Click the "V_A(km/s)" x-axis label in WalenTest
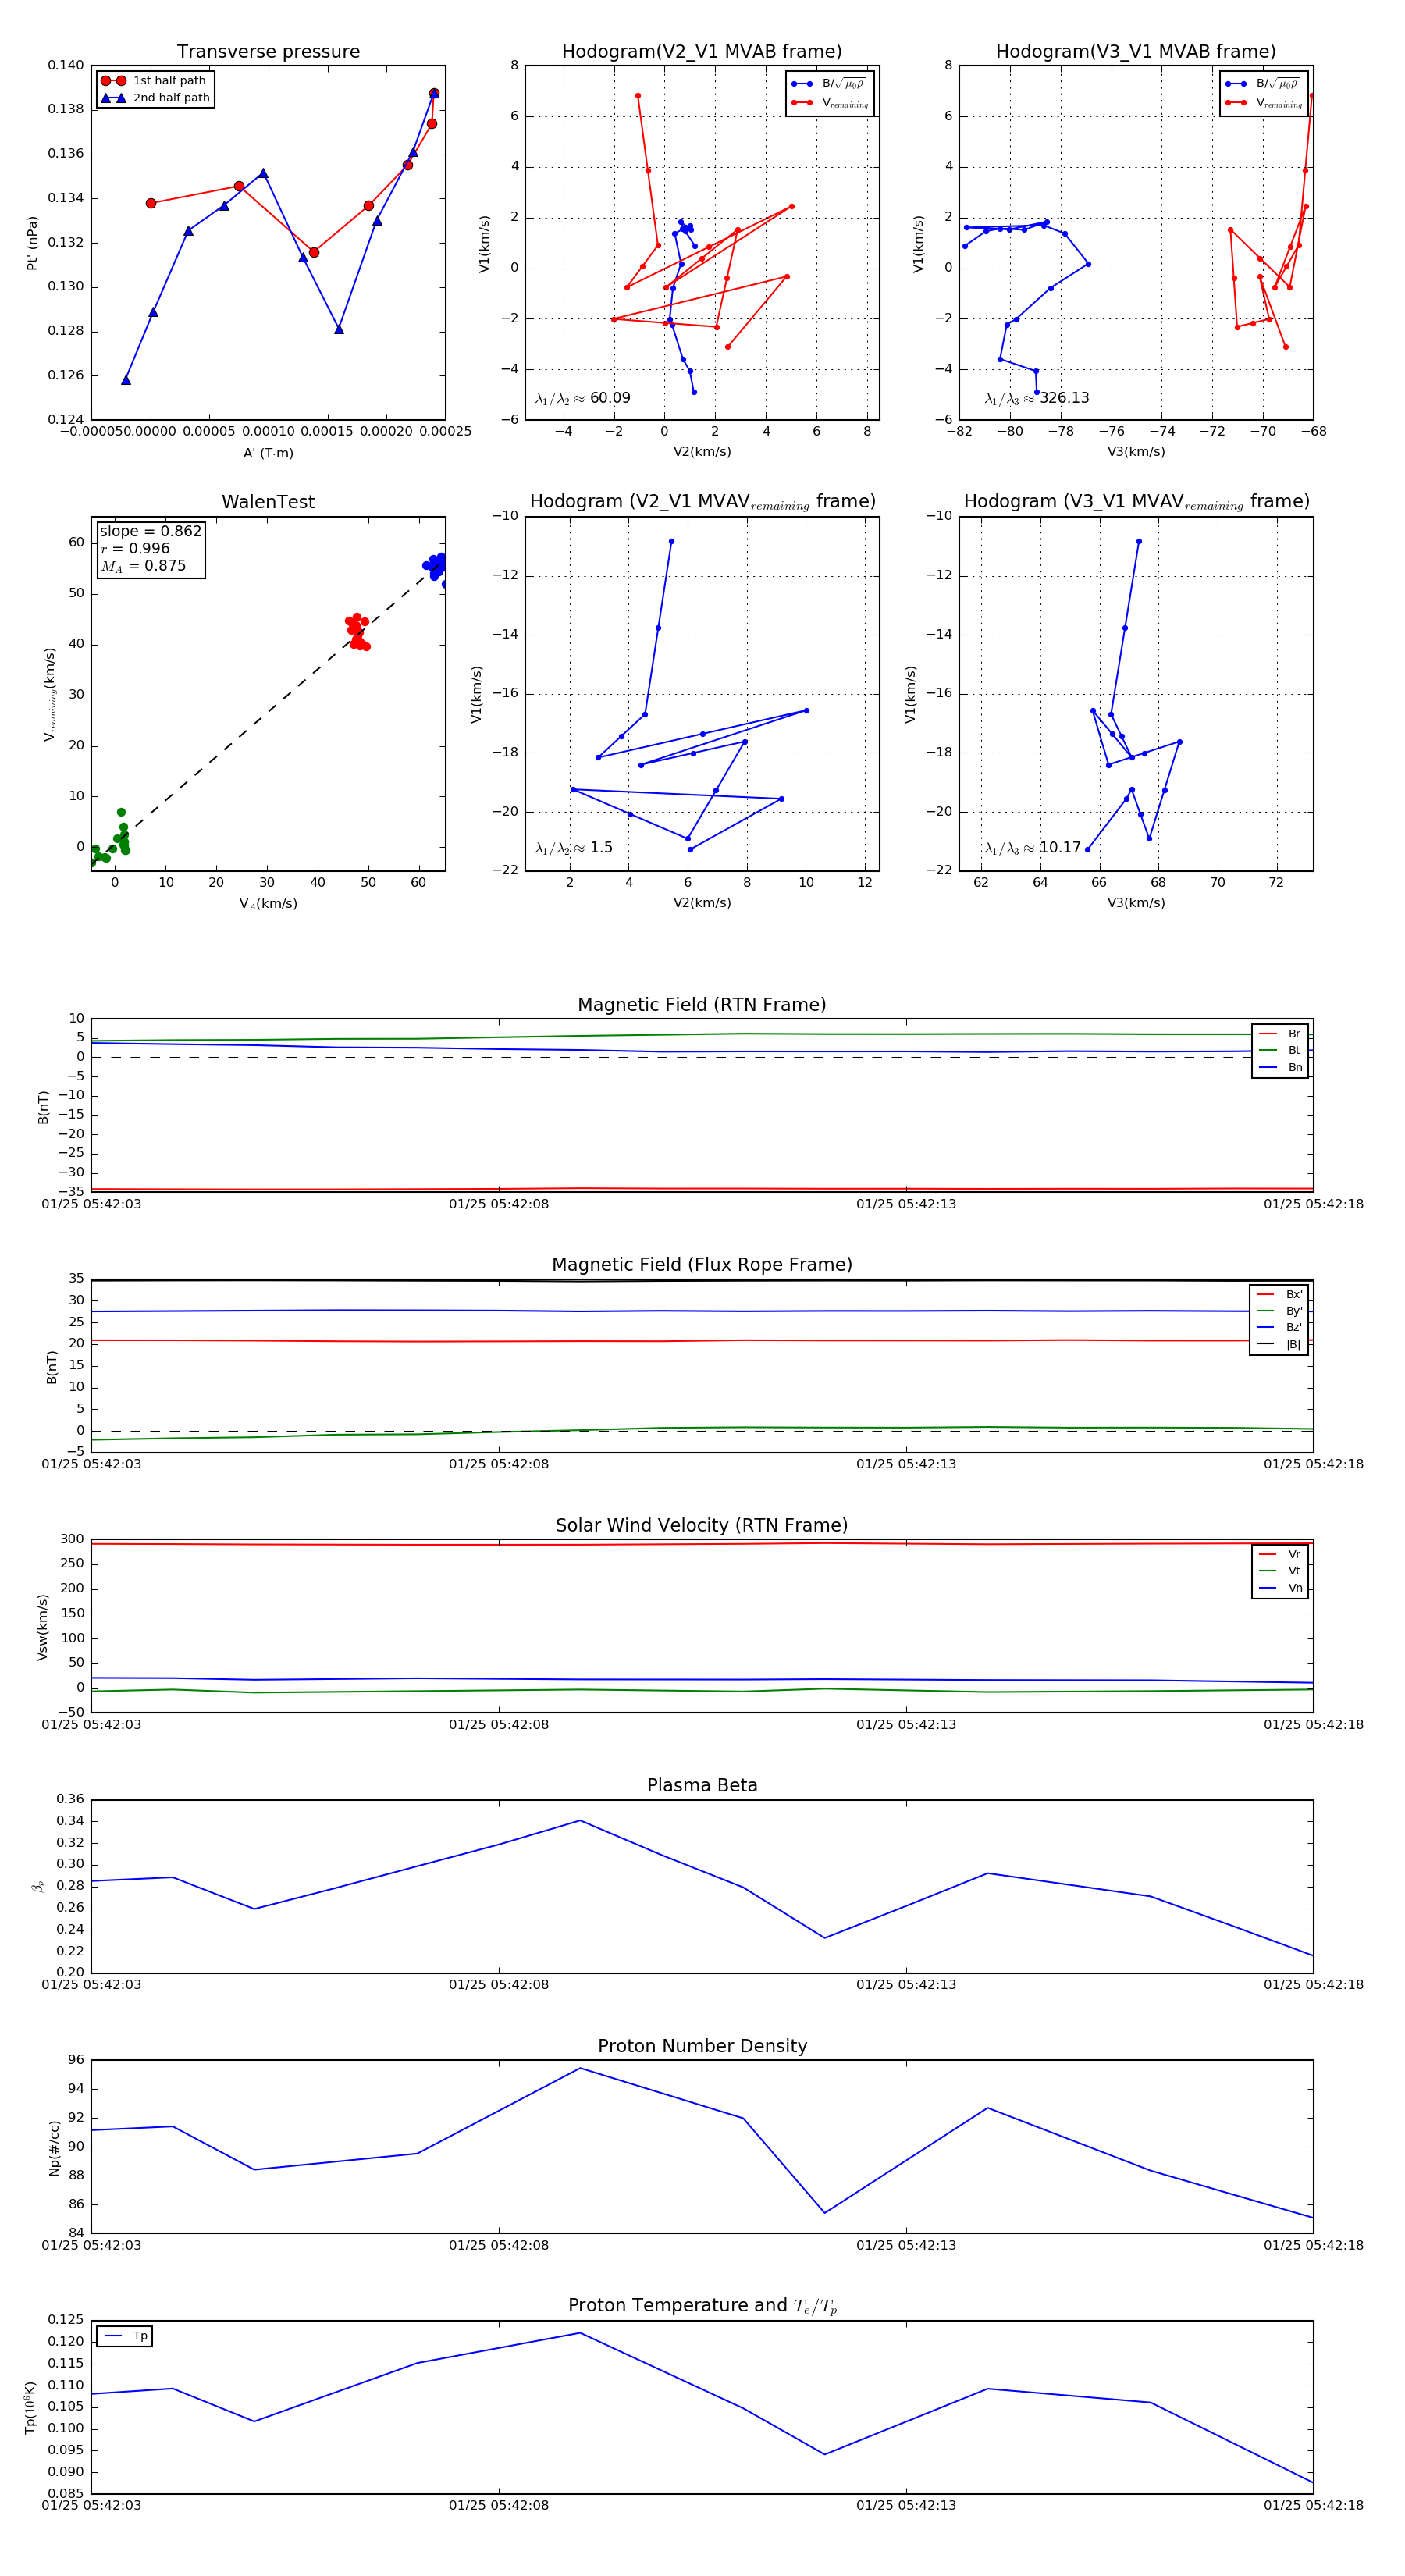The image size is (1405, 2576). [x=268, y=904]
